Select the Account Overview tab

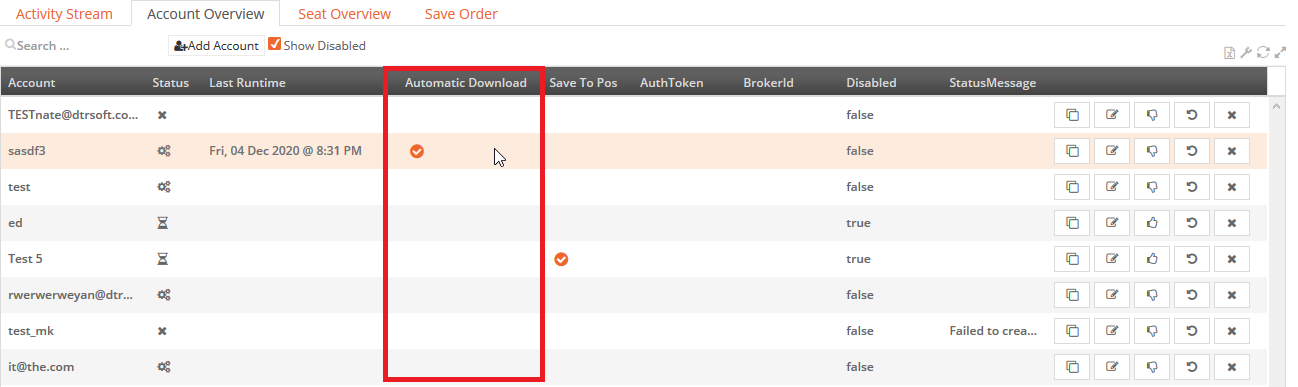[205, 14]
